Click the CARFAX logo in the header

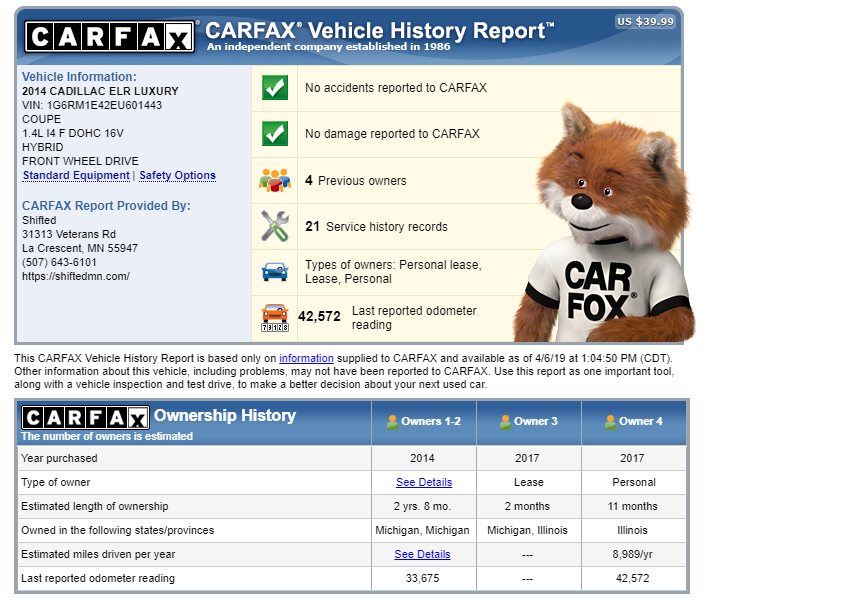(109, 38)
